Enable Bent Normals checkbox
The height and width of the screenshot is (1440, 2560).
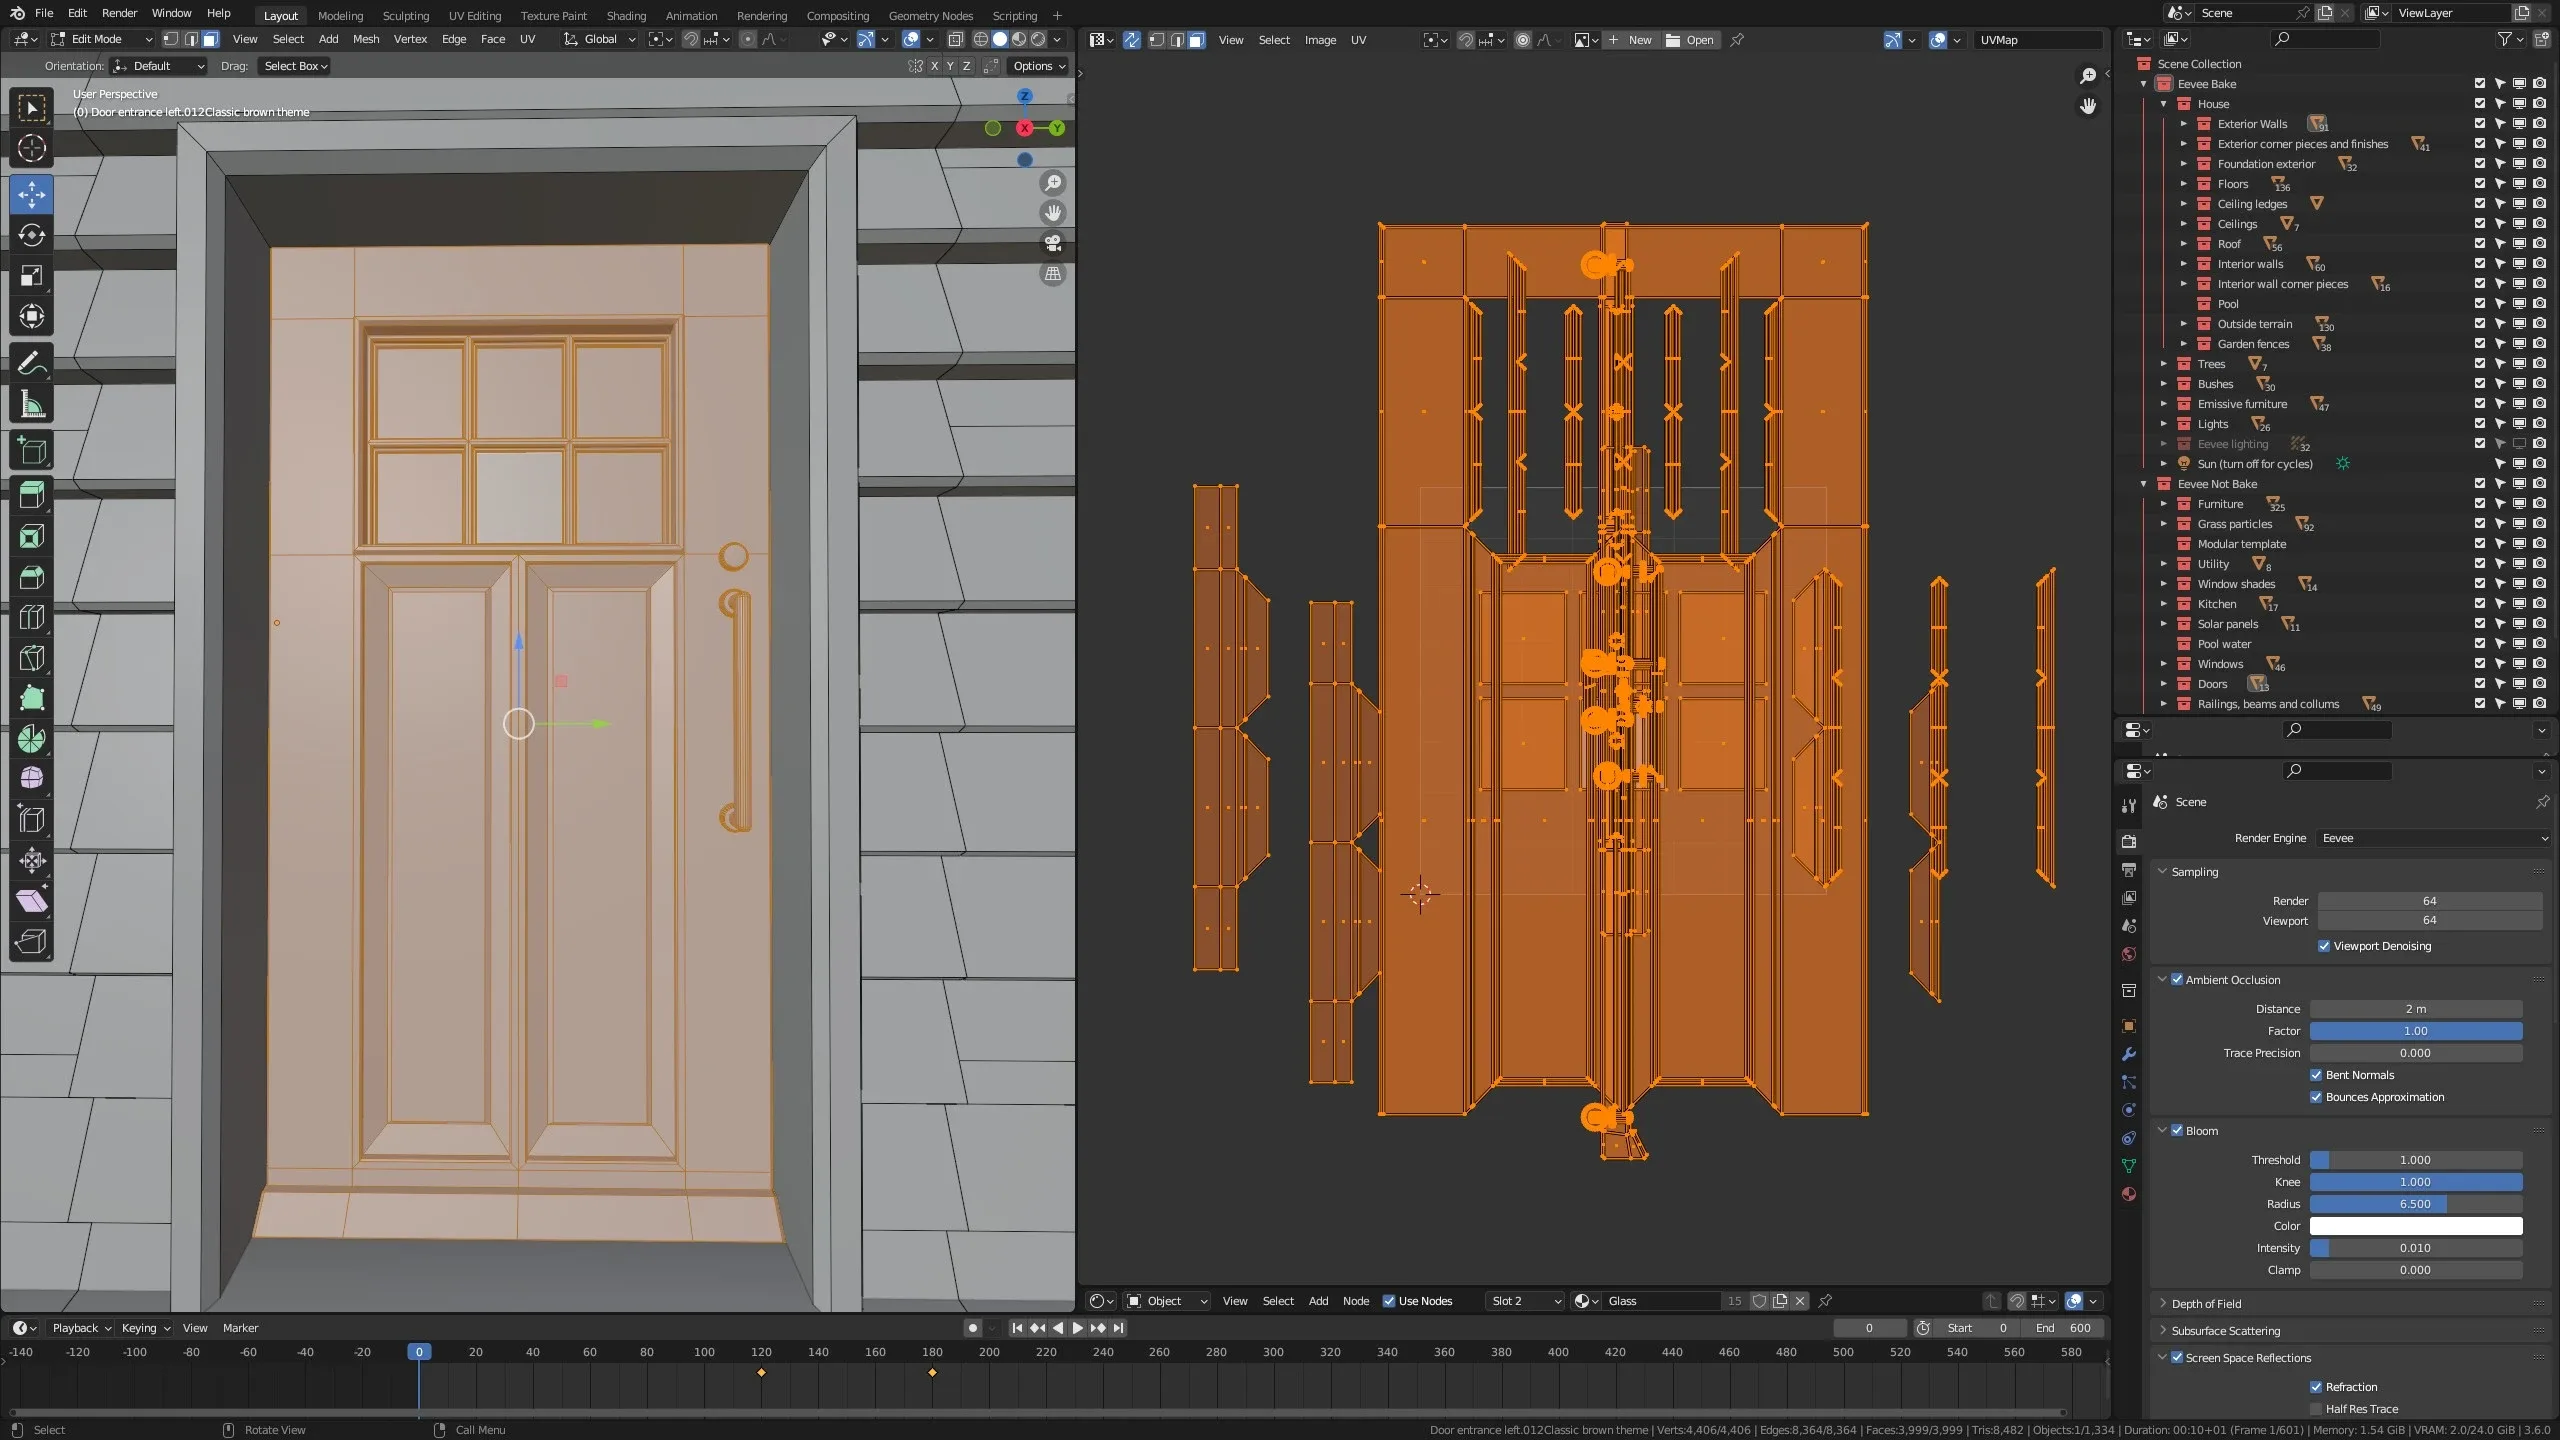point(2317,1074)
